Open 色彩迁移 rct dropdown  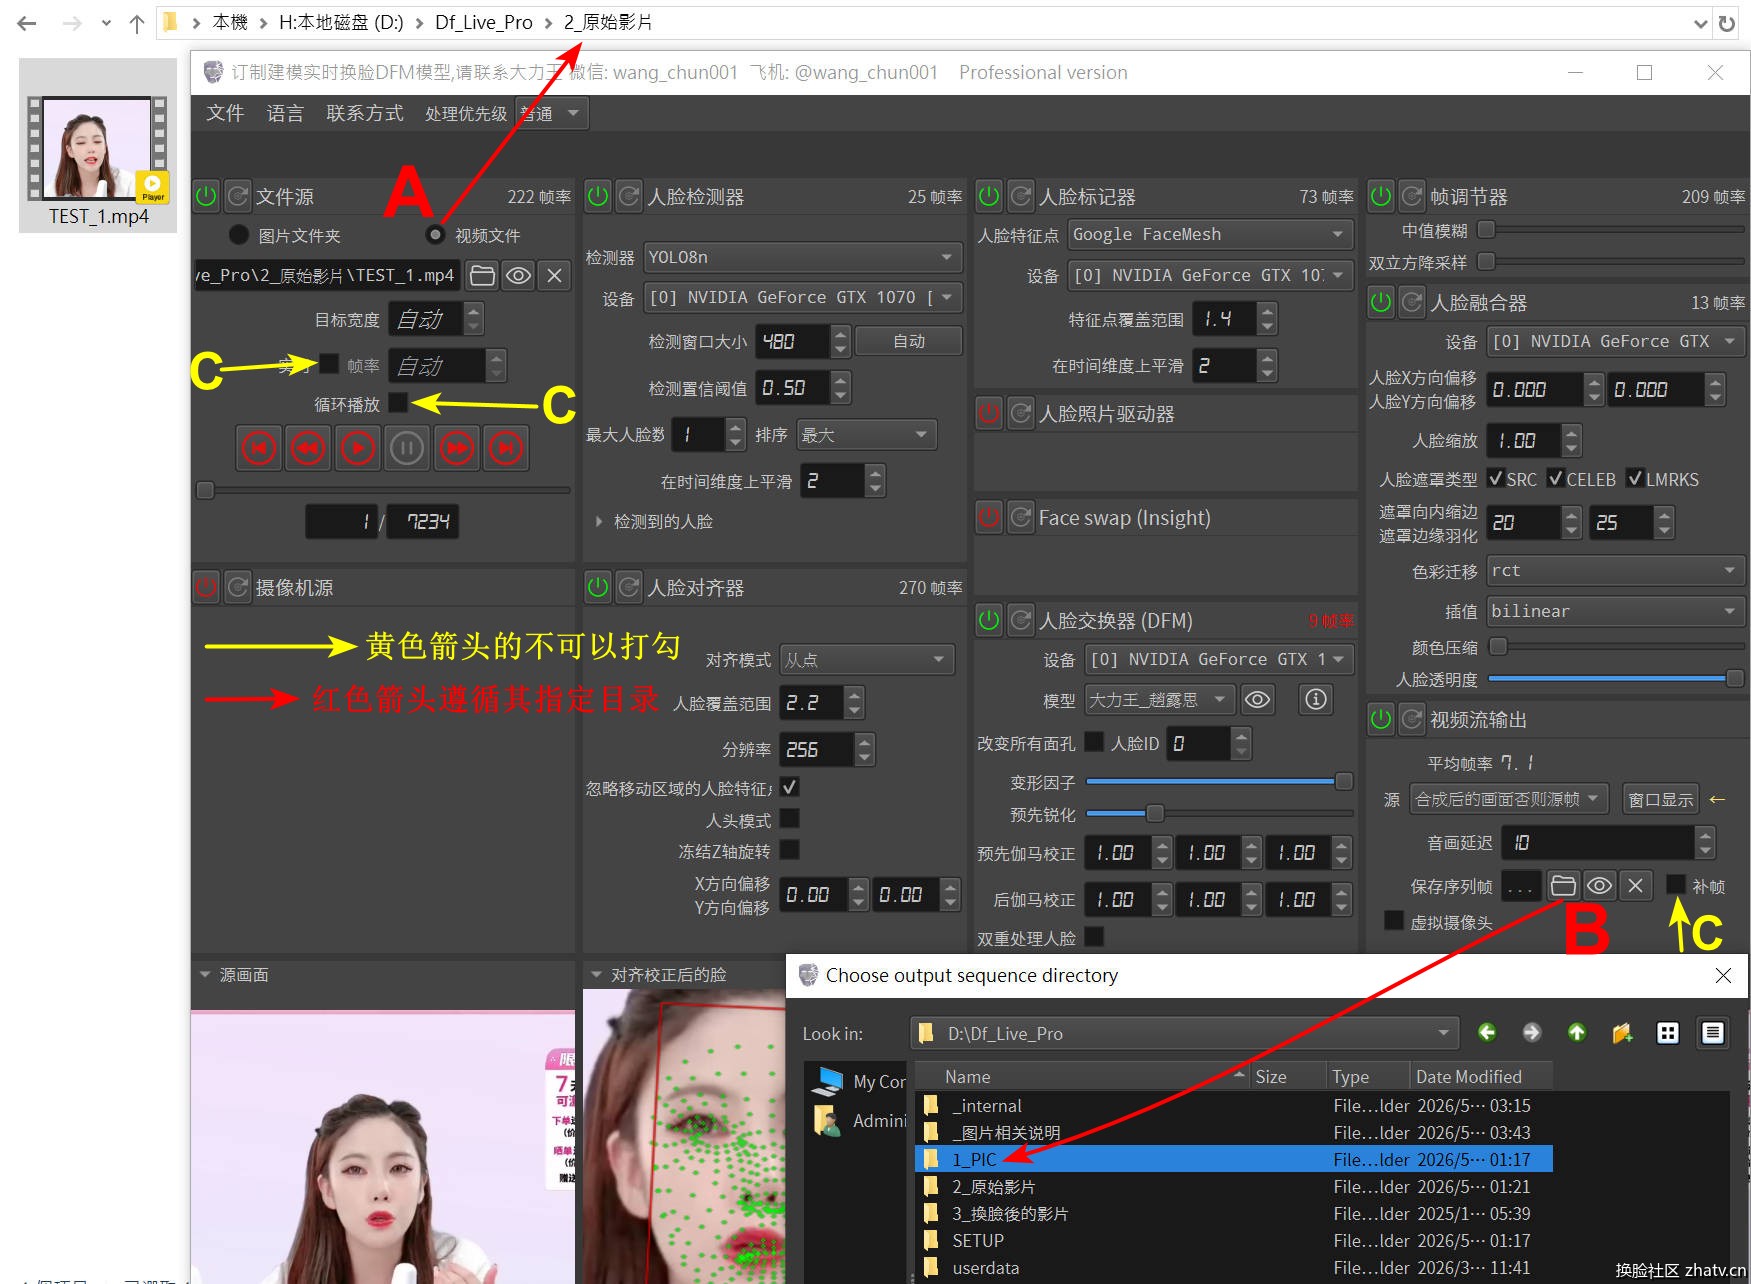tap(1616, 571)
